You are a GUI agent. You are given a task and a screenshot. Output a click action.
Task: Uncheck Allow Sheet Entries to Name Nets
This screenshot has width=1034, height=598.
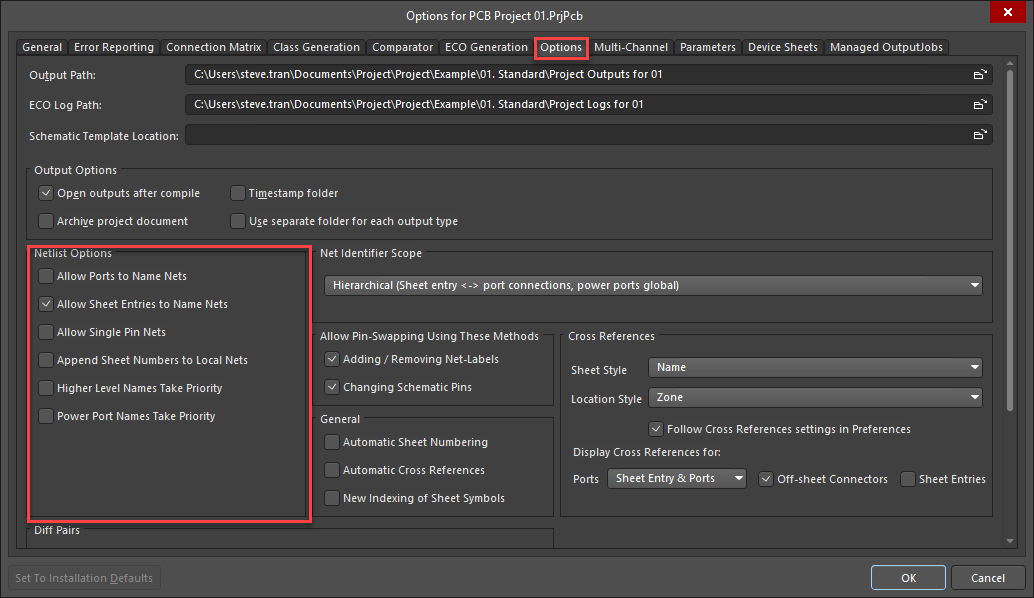click(x=46, y=303)
